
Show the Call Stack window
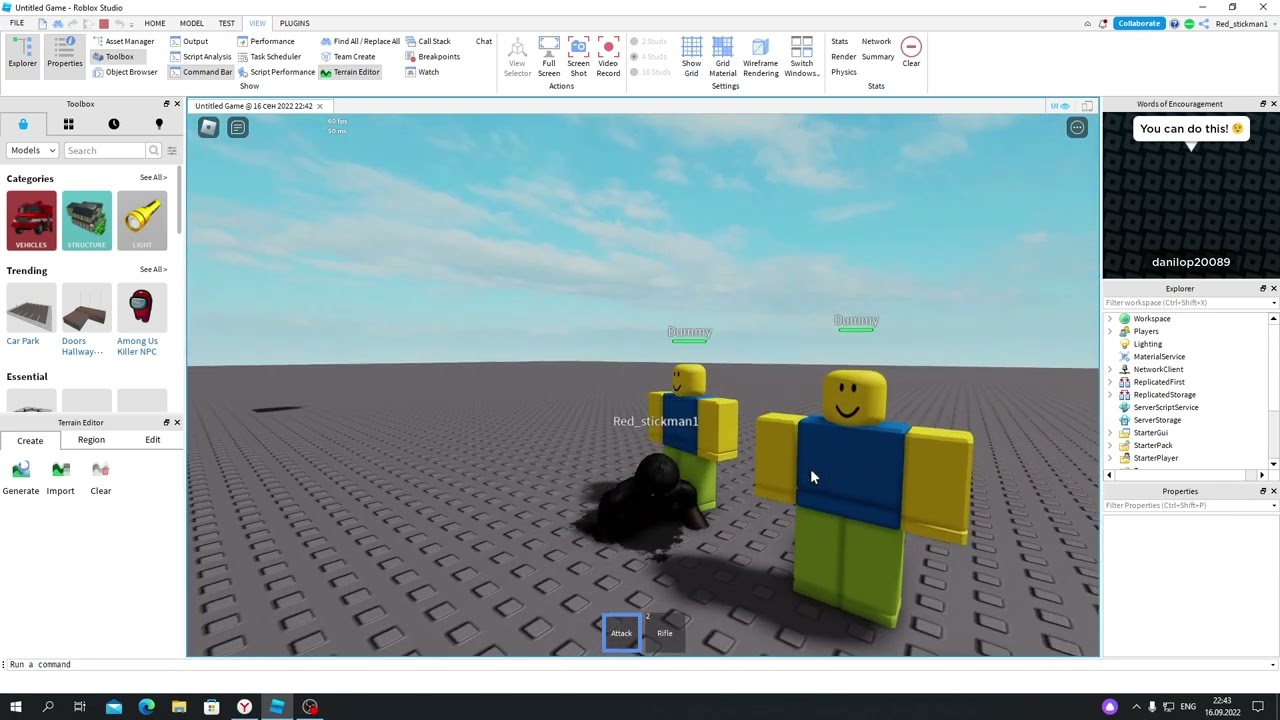point(428,41)
